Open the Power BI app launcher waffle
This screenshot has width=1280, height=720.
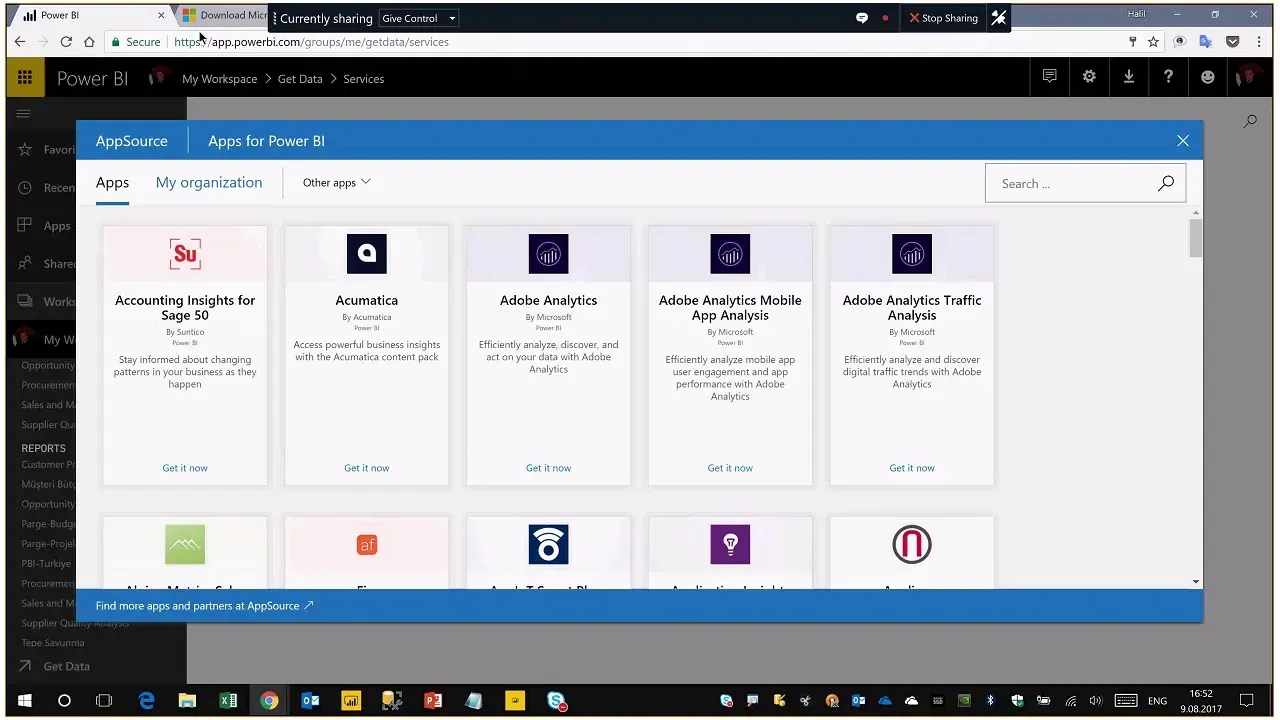pyautogui.click(x=25, y=78)
